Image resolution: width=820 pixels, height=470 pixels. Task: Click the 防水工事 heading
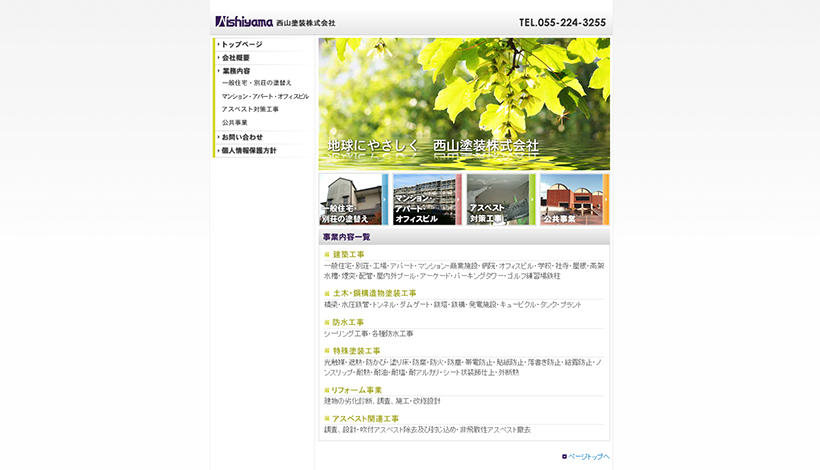click(348, 322)
